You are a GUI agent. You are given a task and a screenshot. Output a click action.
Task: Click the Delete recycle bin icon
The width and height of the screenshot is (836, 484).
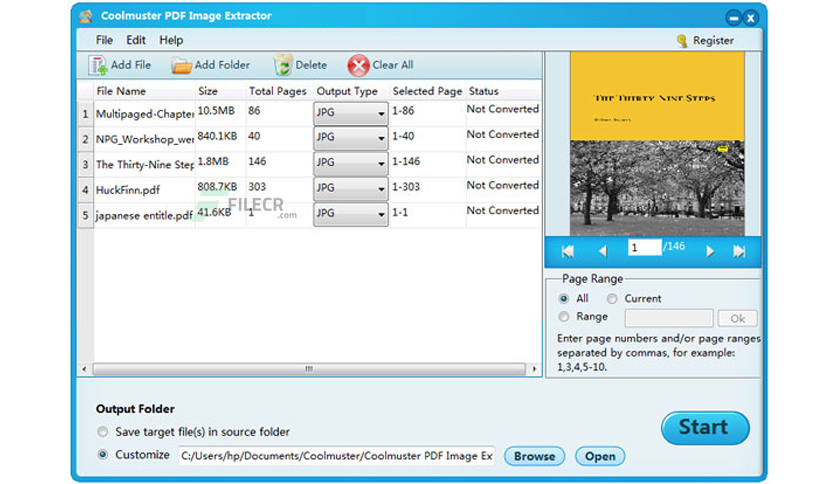(x=283, y=66)
